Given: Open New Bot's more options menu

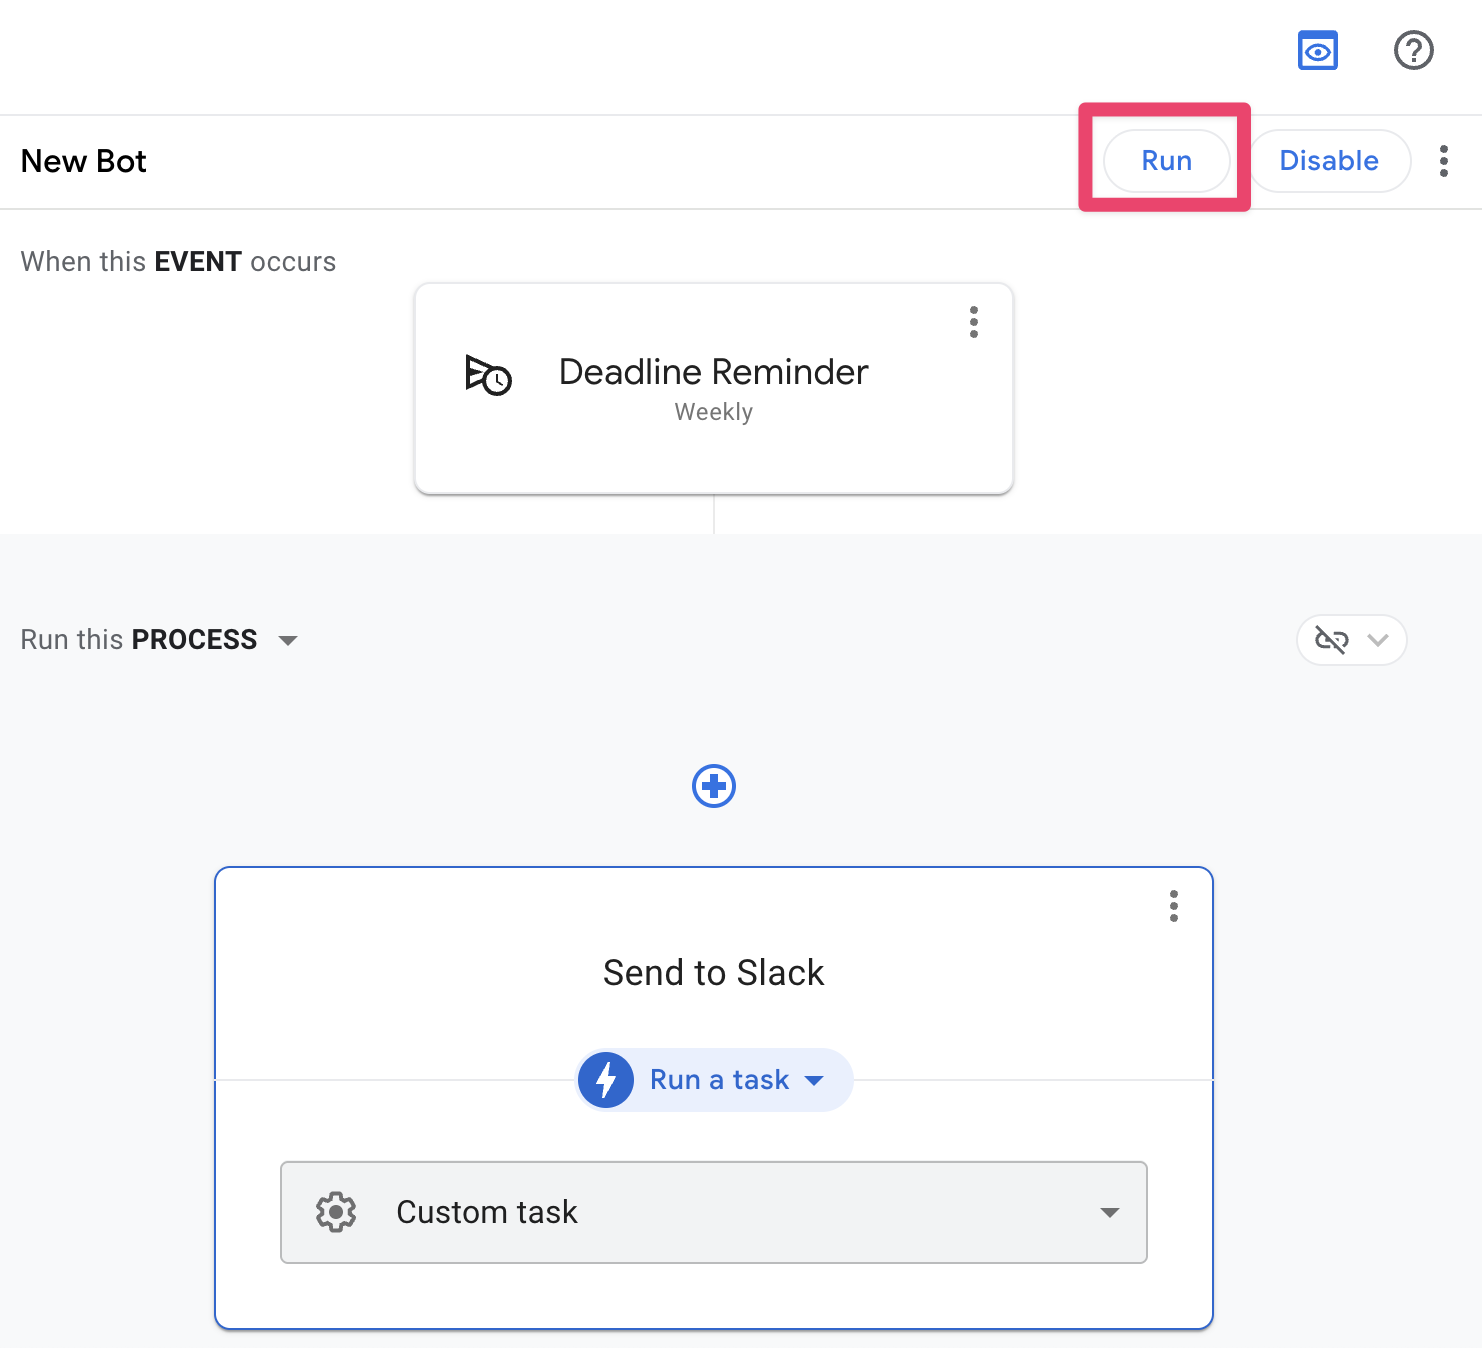Looking at the screenshot, I should pos(1443,161).
